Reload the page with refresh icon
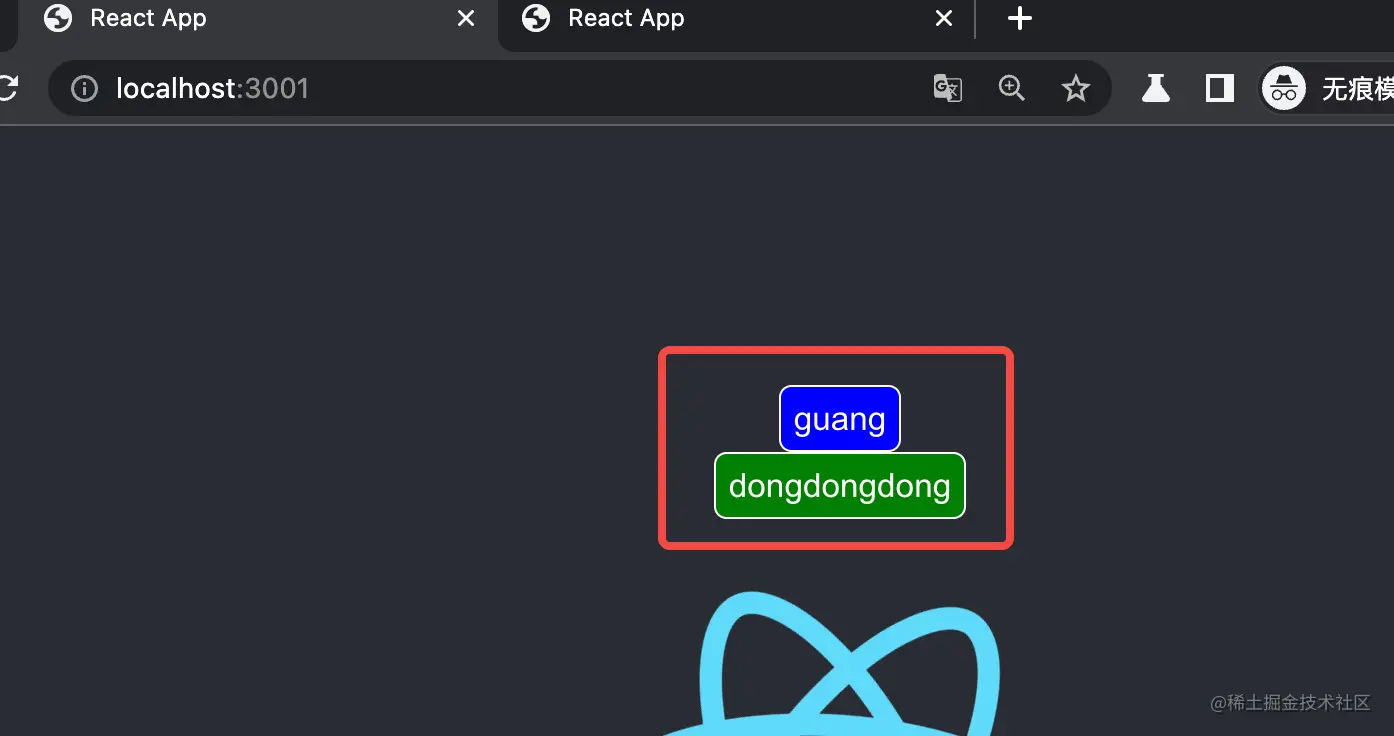Screen dimensions: 1394x736 6,88
